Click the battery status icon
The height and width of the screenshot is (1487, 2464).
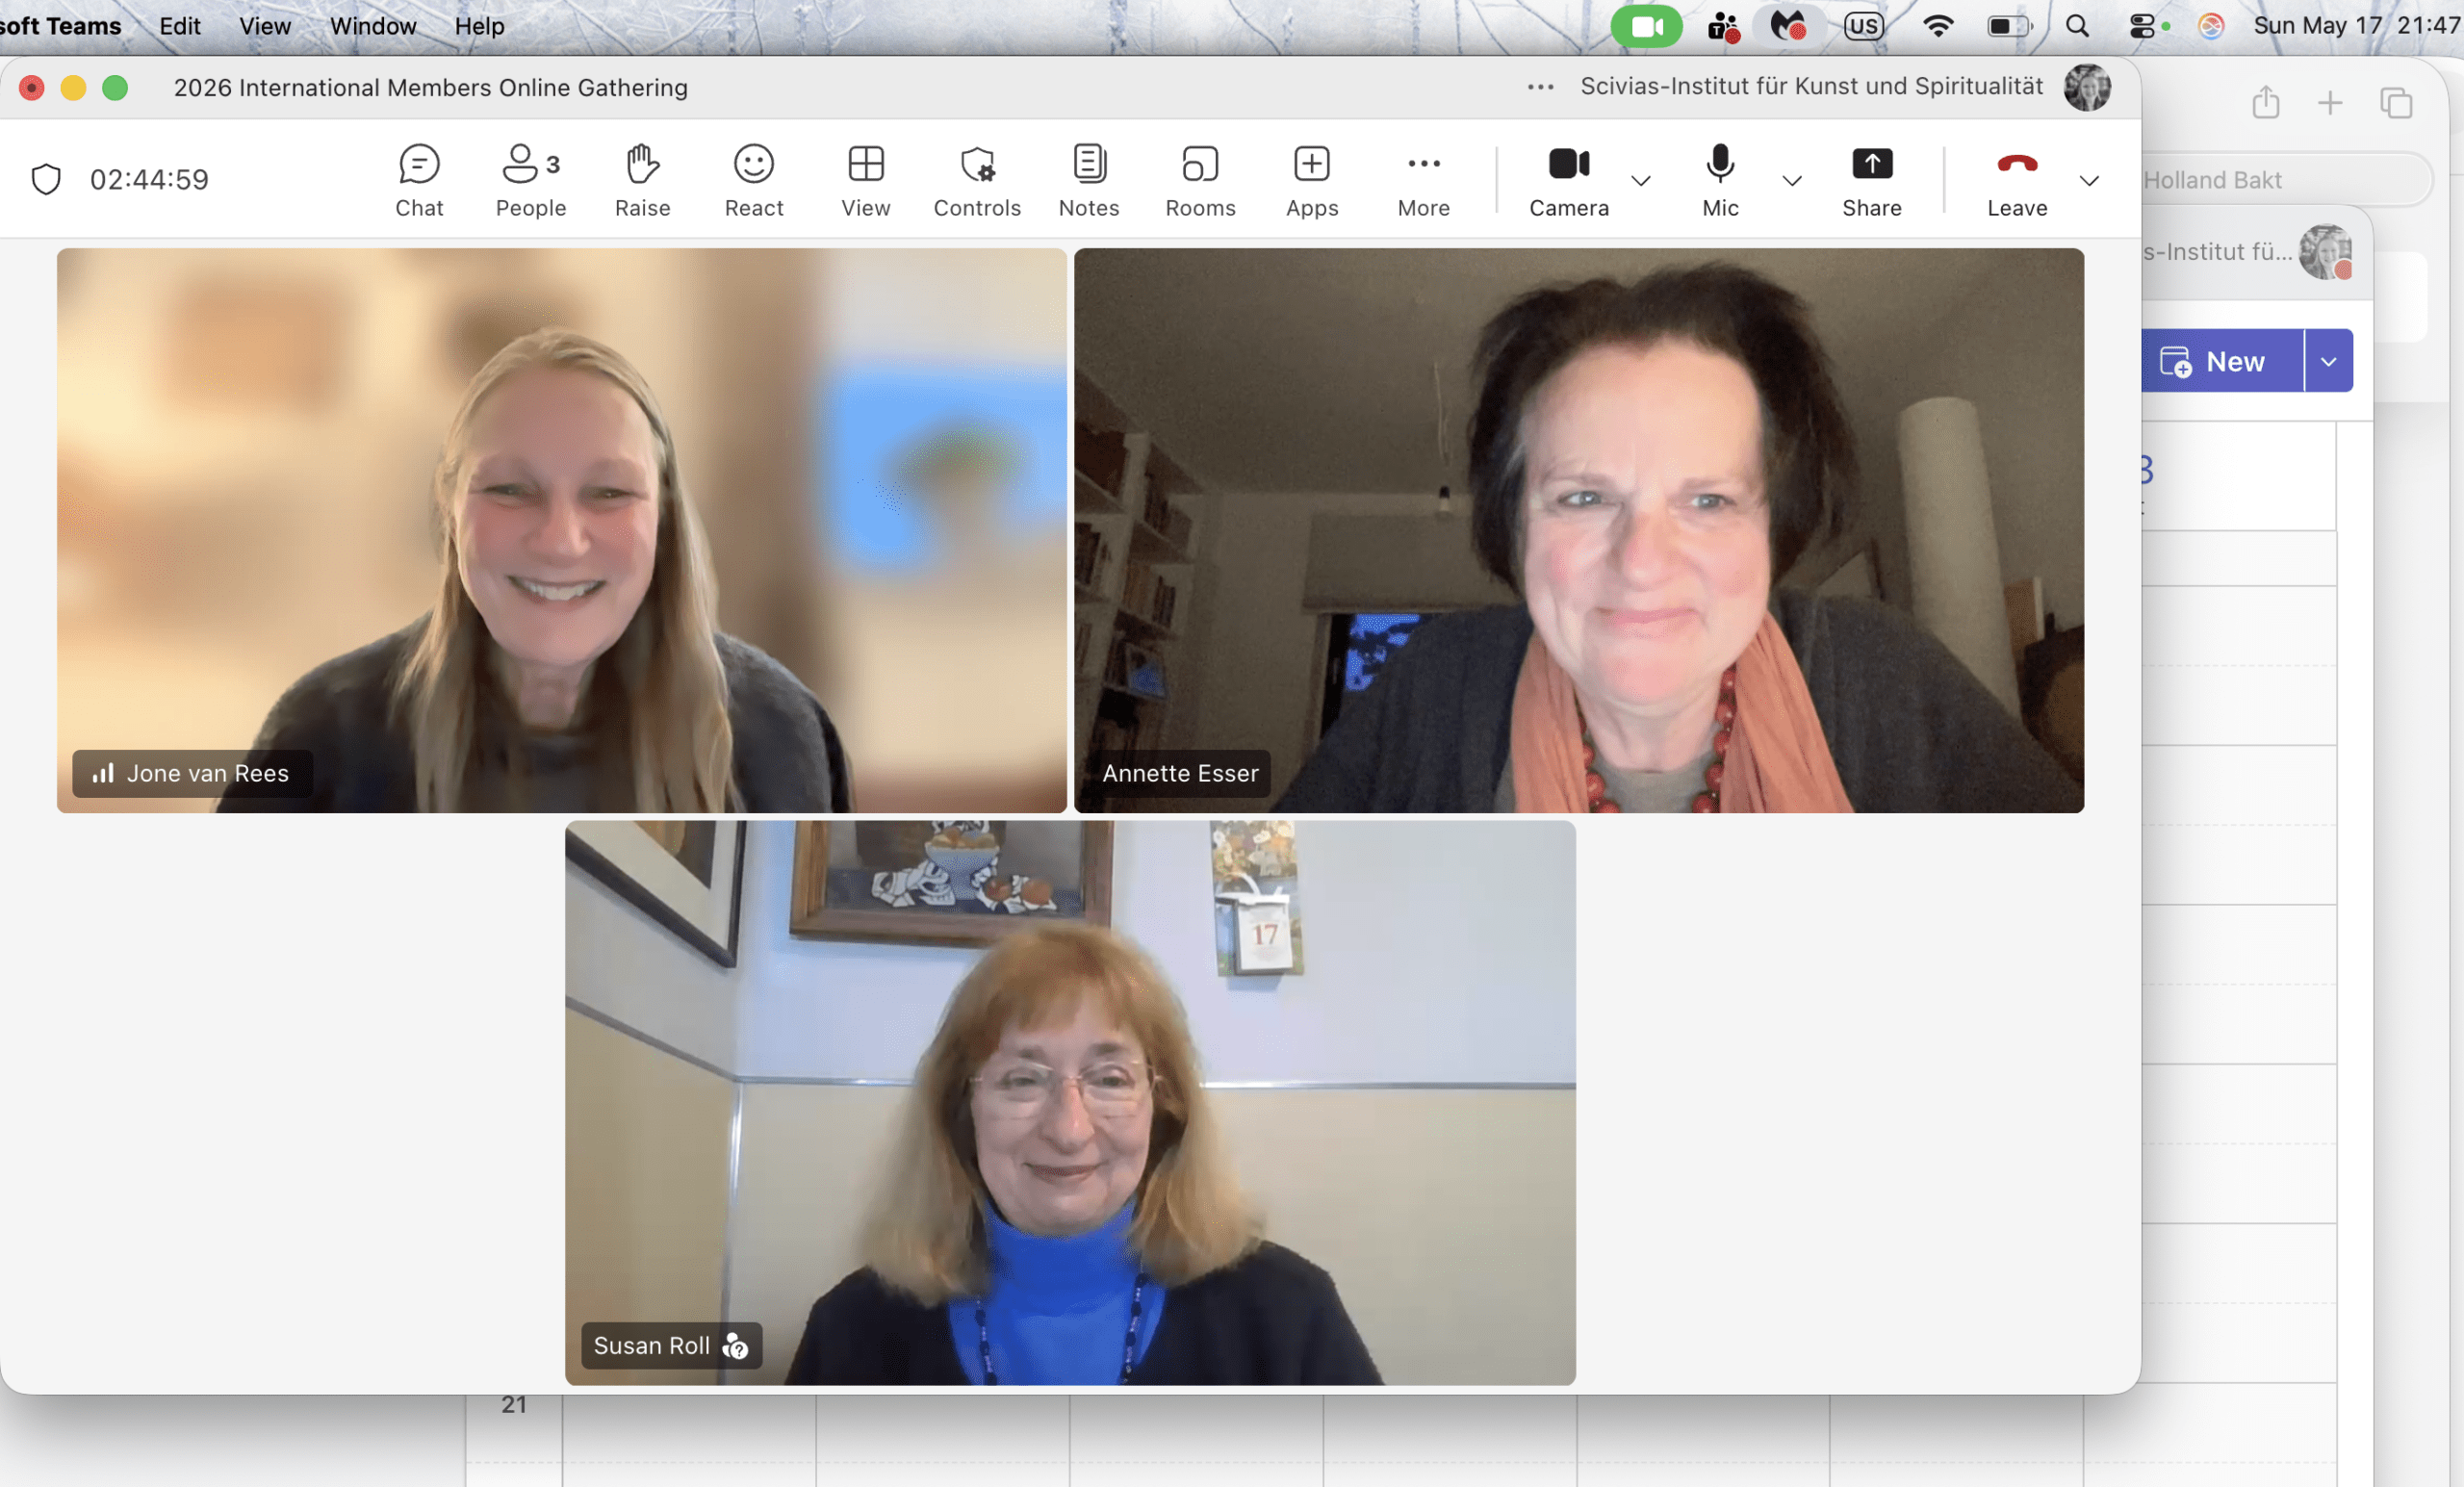(2009, 26)
